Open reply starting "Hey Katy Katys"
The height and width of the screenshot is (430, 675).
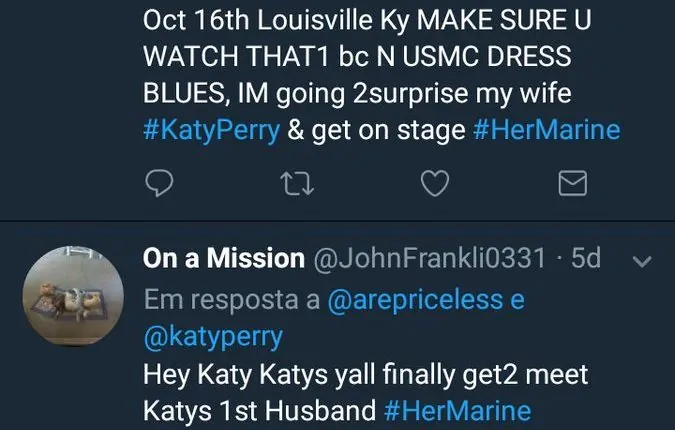[x=365, y=375]
